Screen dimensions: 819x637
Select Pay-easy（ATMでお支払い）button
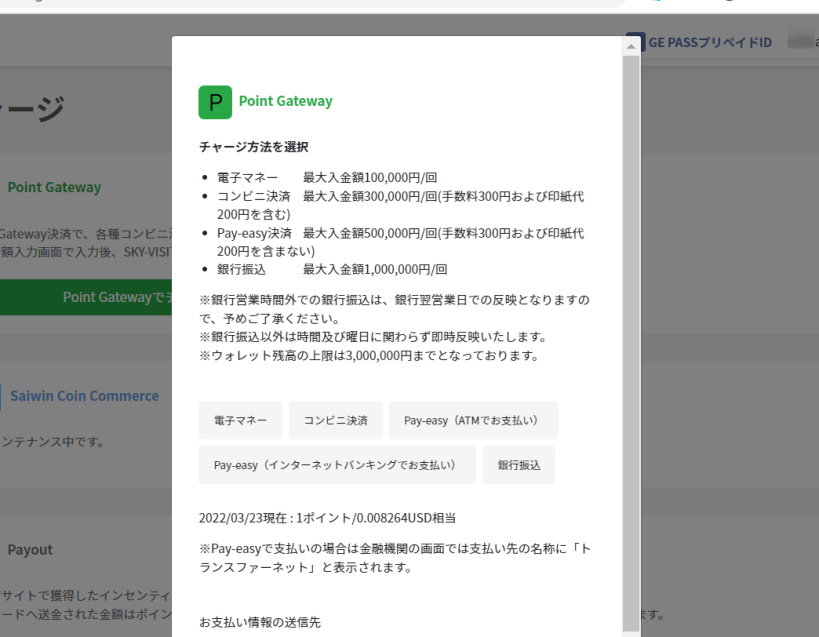[x=474, y=420]
